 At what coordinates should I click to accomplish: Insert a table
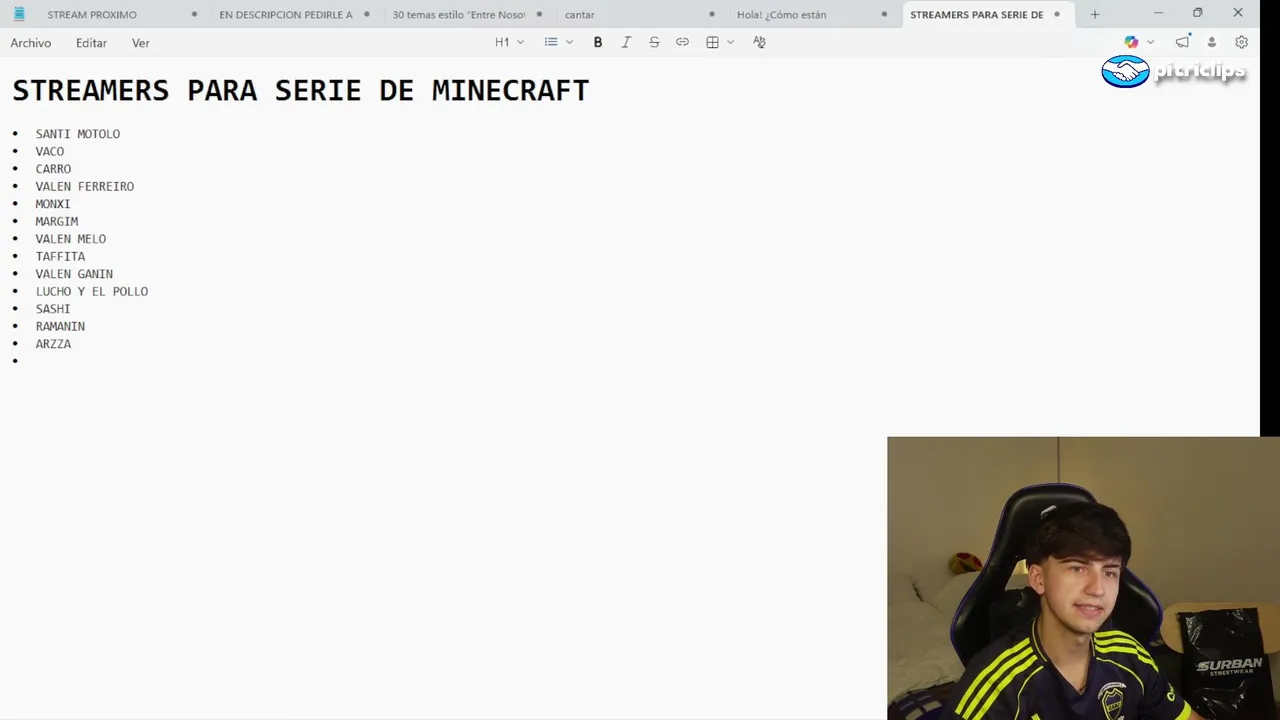pos(712,42)
